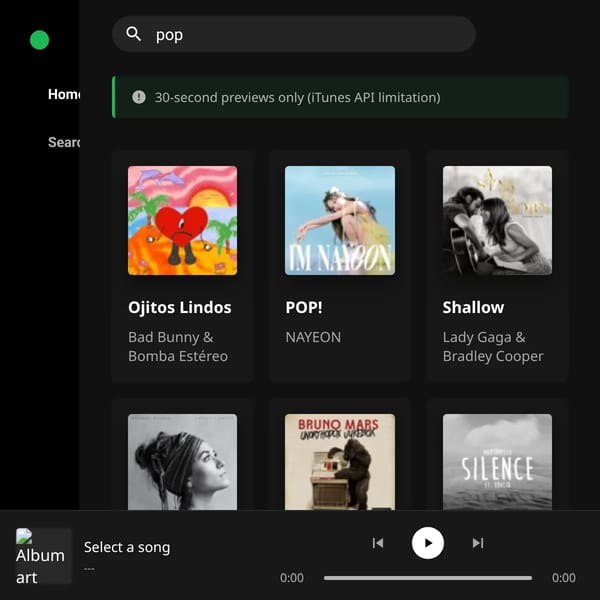
Task: Open the Shallow album cover
Action: click(497, 220)
